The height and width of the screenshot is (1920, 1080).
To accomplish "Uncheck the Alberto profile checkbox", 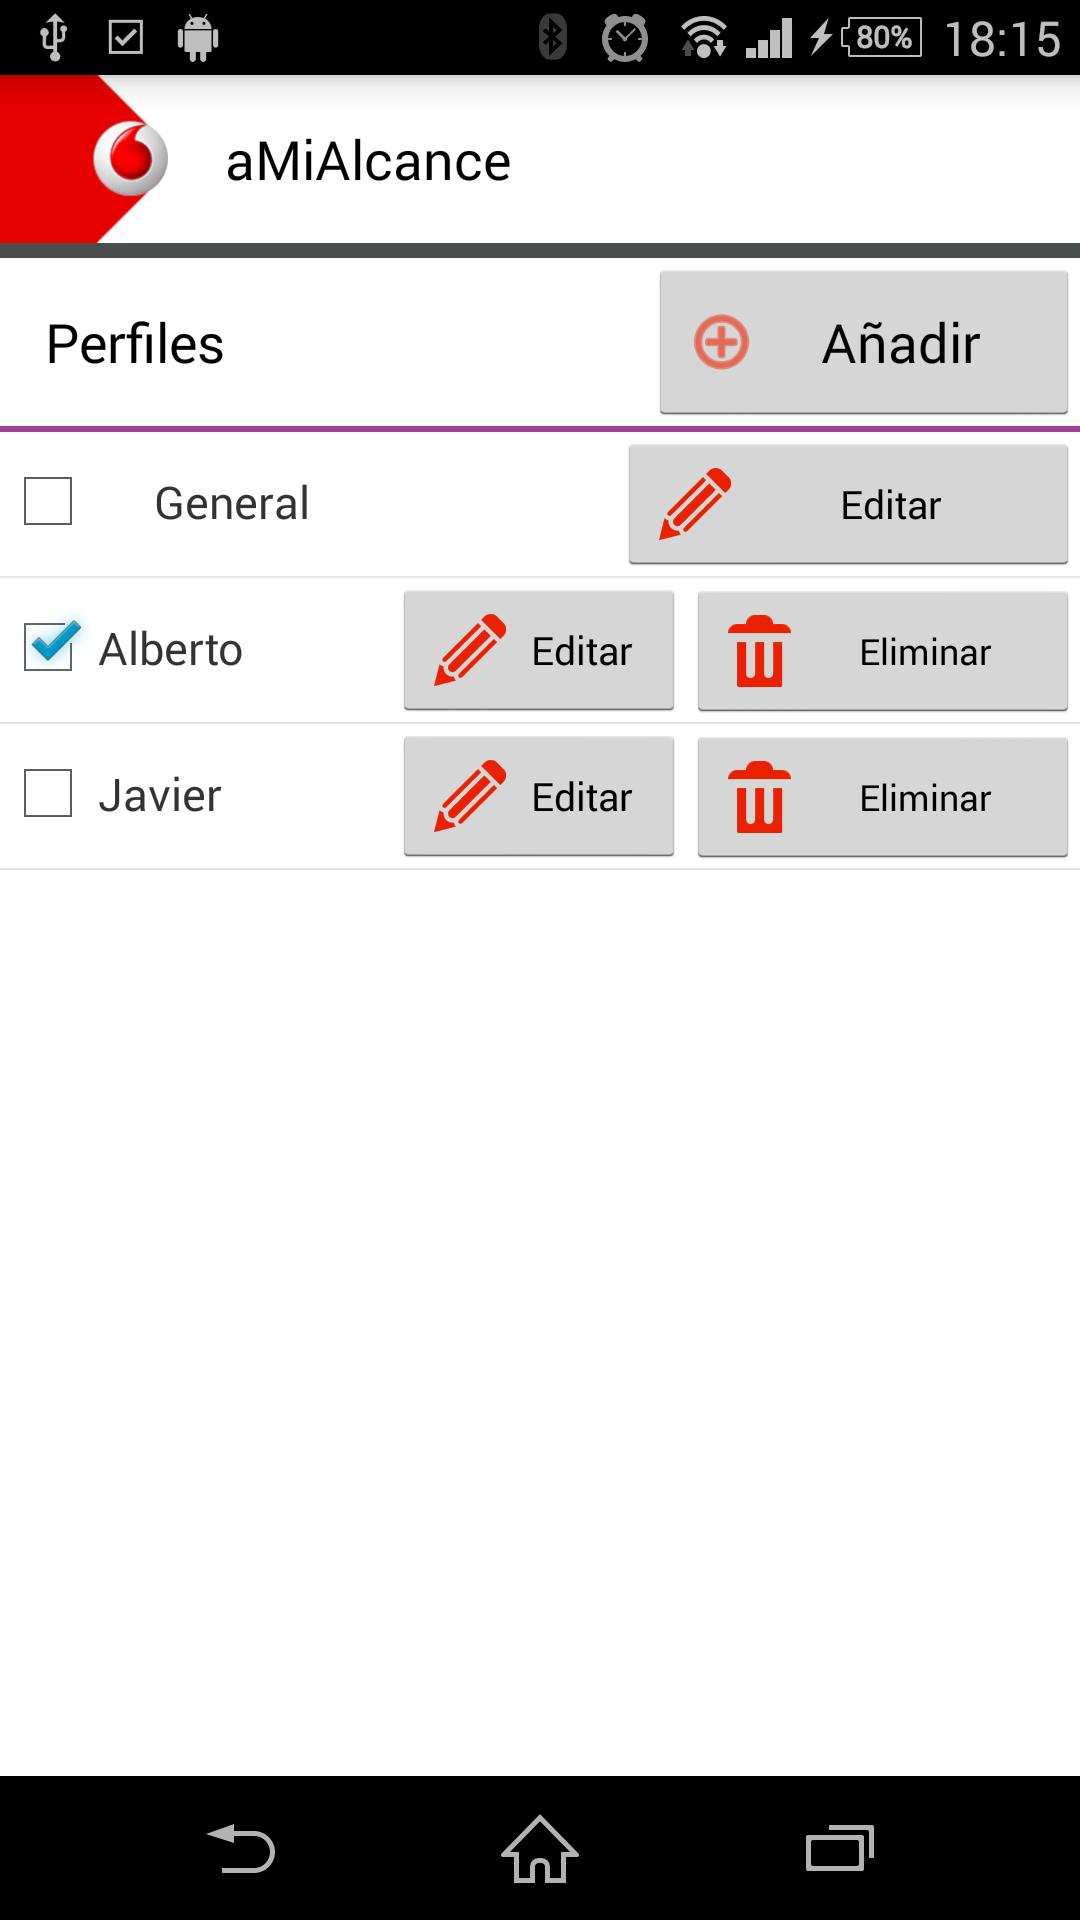I will (x=48, y=647).
